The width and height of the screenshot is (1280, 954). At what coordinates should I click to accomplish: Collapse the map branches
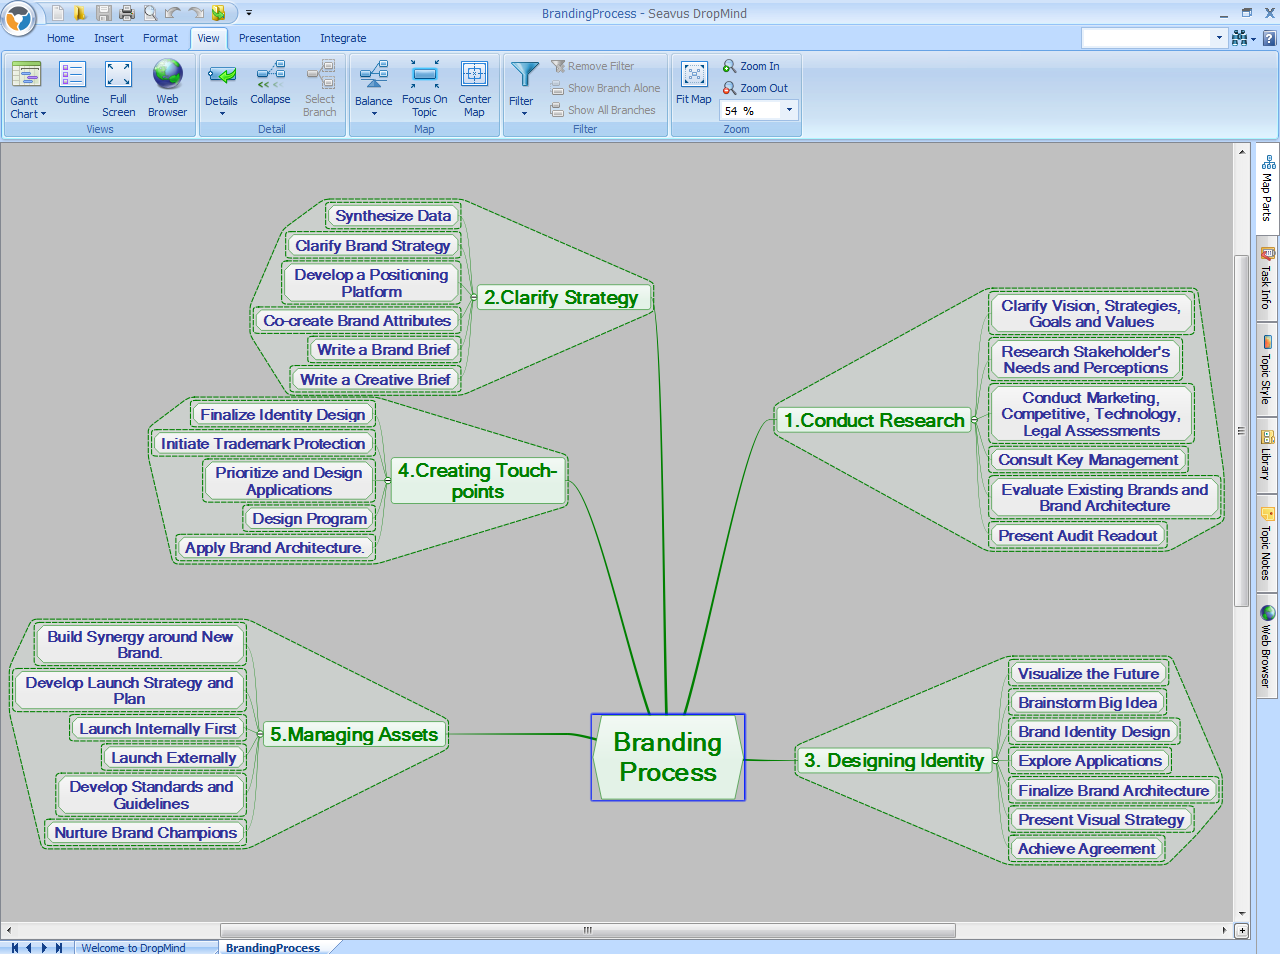pyautogui.click(x=270, y=84)
